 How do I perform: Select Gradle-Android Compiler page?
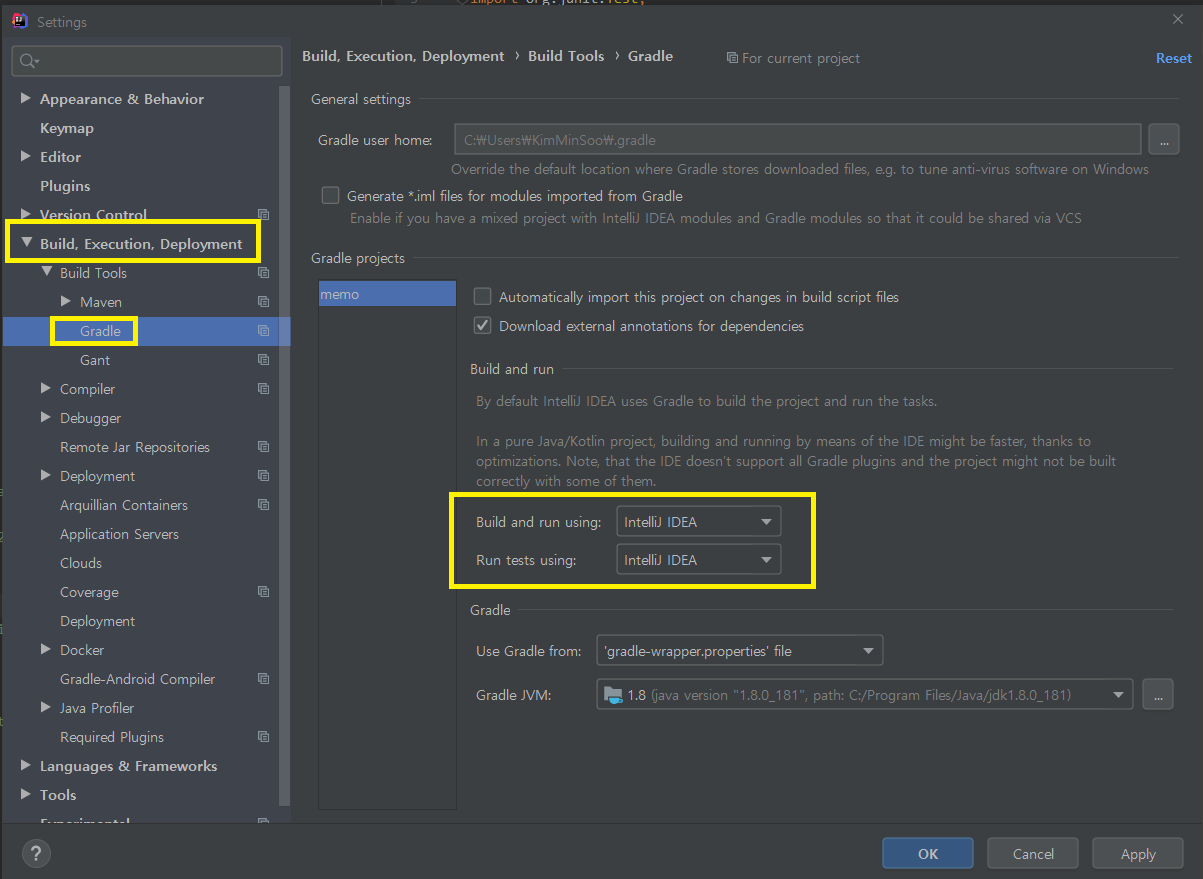pyautogui.click(x=137, y=679)
